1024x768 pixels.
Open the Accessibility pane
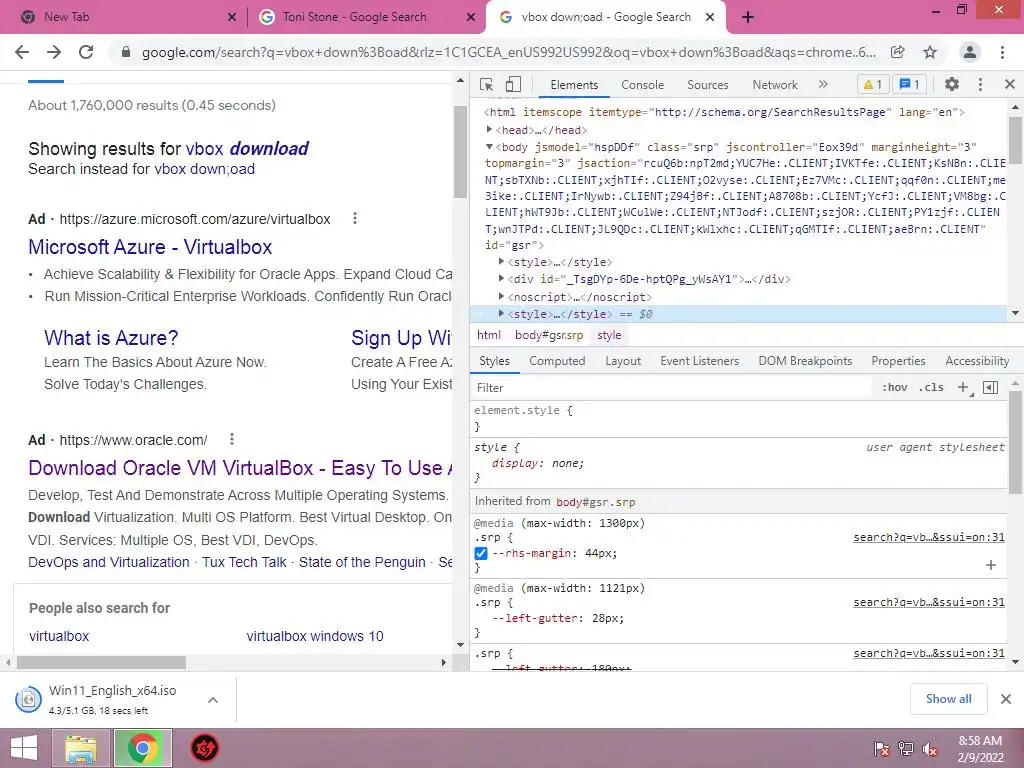click(977, 360)
